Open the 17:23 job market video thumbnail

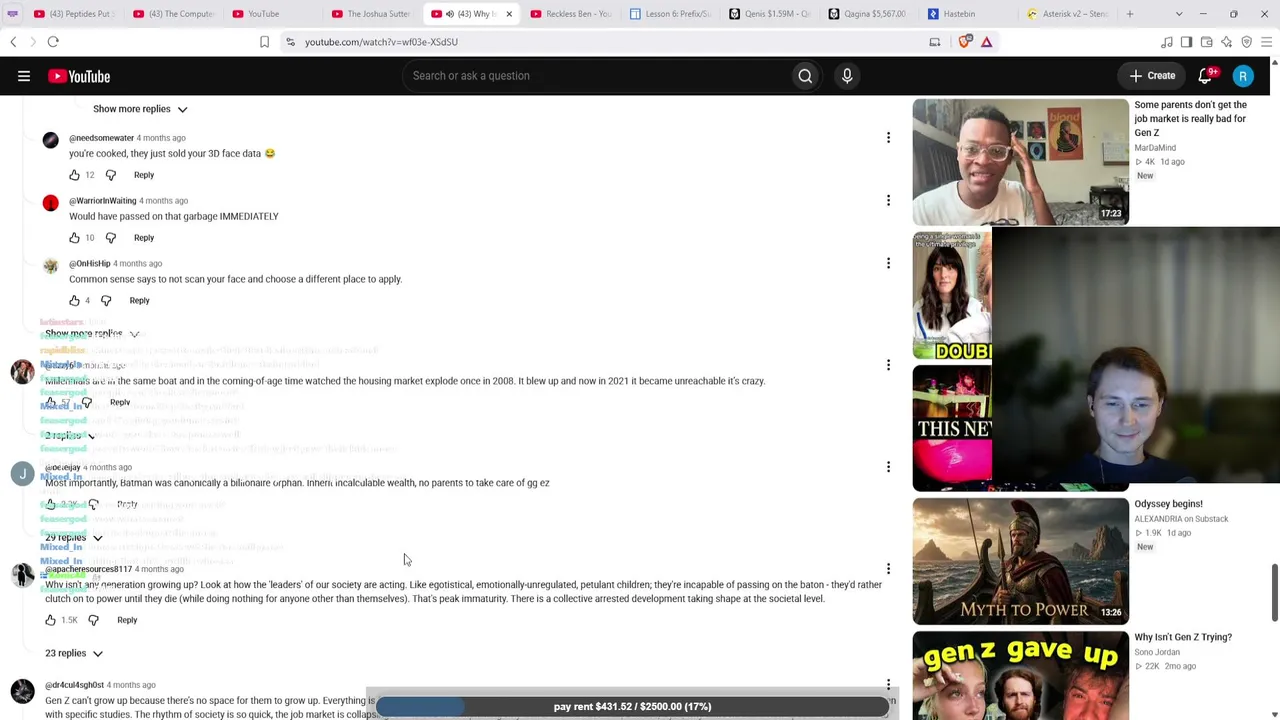pyautogui.click(x=1020, y=162)
